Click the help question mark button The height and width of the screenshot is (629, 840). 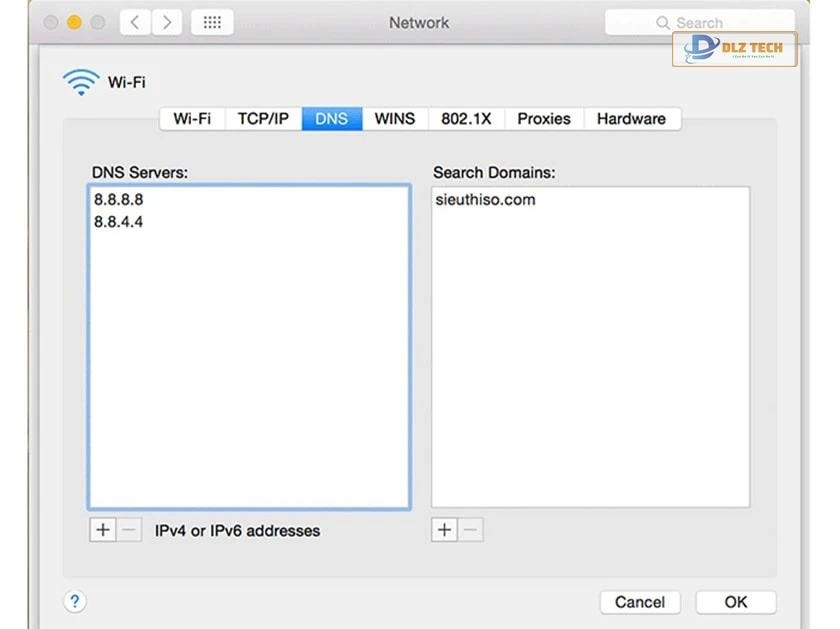[x=75, y=601]
